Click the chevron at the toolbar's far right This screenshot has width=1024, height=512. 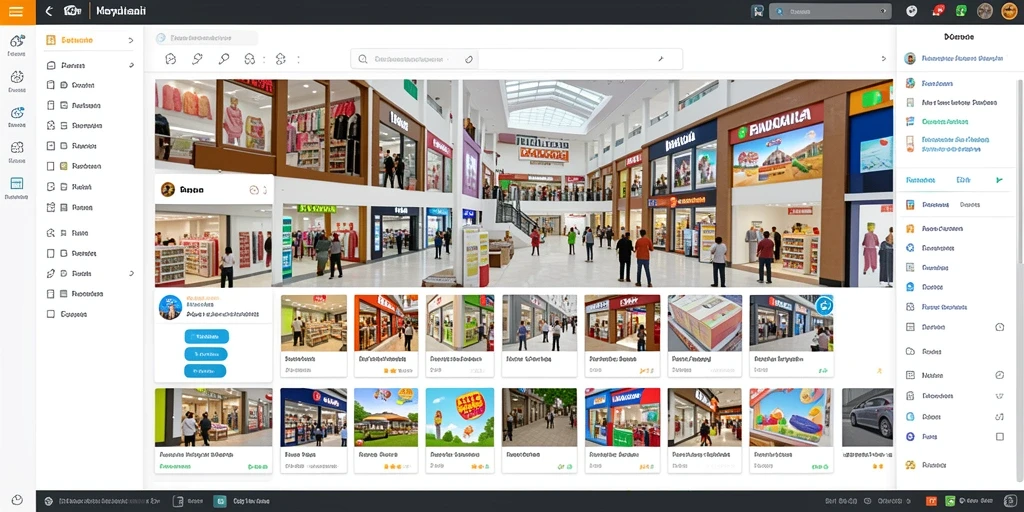884,59
